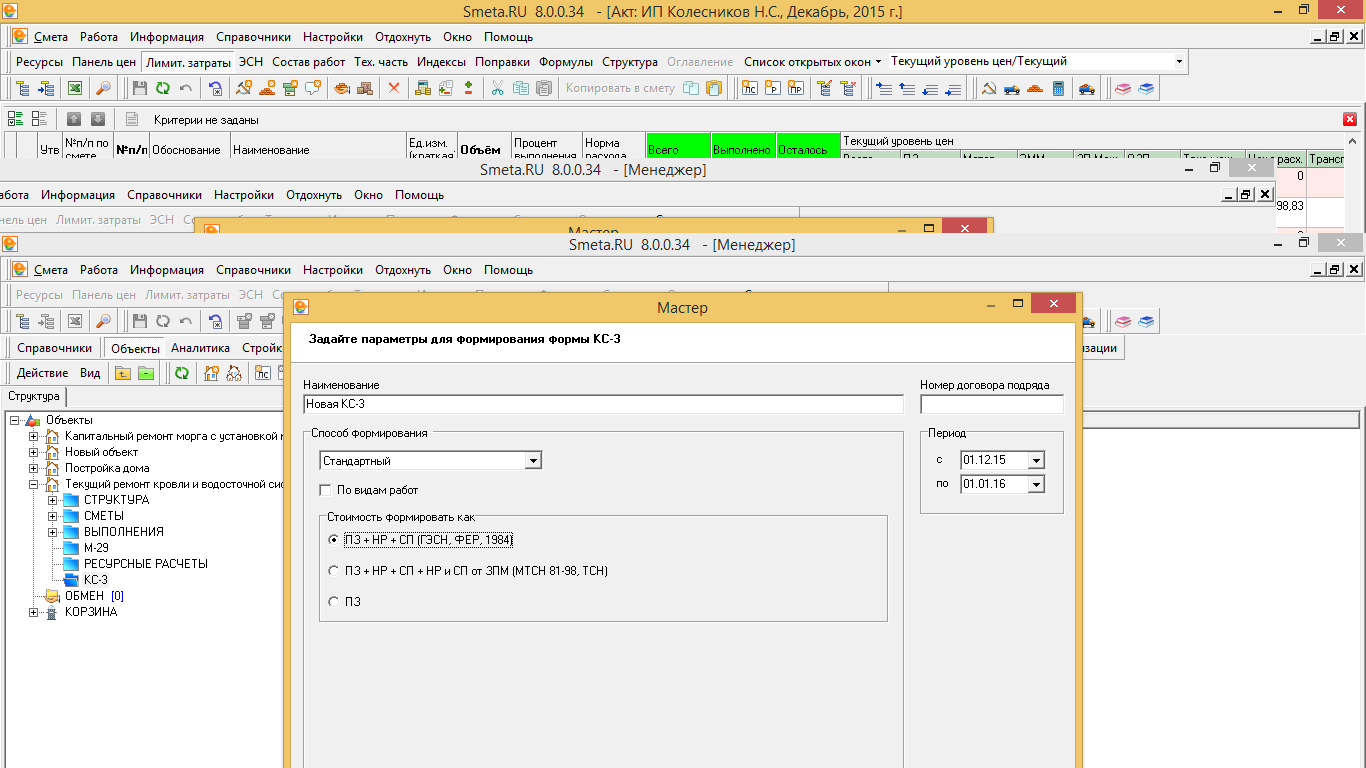Viewport: 1366px width, 768px height.
Task: Click the undo arrow icon in the act window toolbar
Action: [186, 88]
